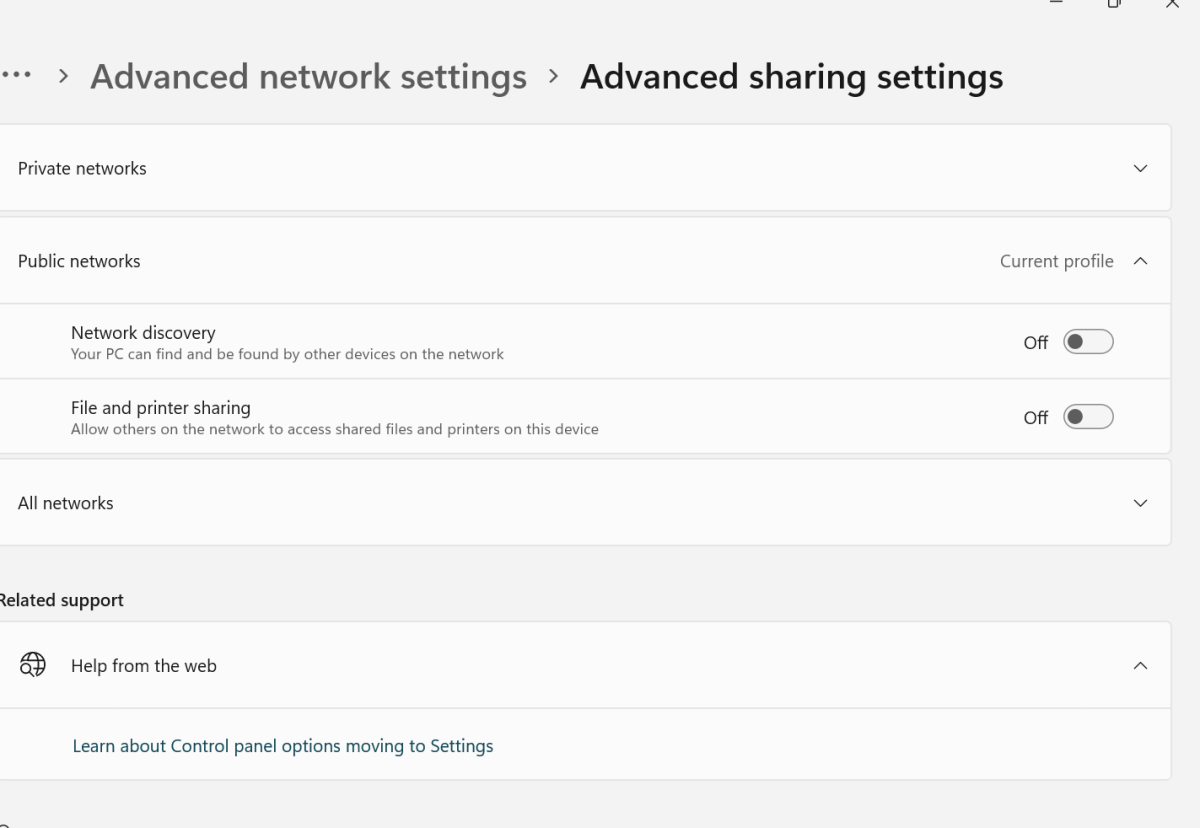Expand Private networks with its chevron
Viewport: 1200px width, 828px height.
1140,168
